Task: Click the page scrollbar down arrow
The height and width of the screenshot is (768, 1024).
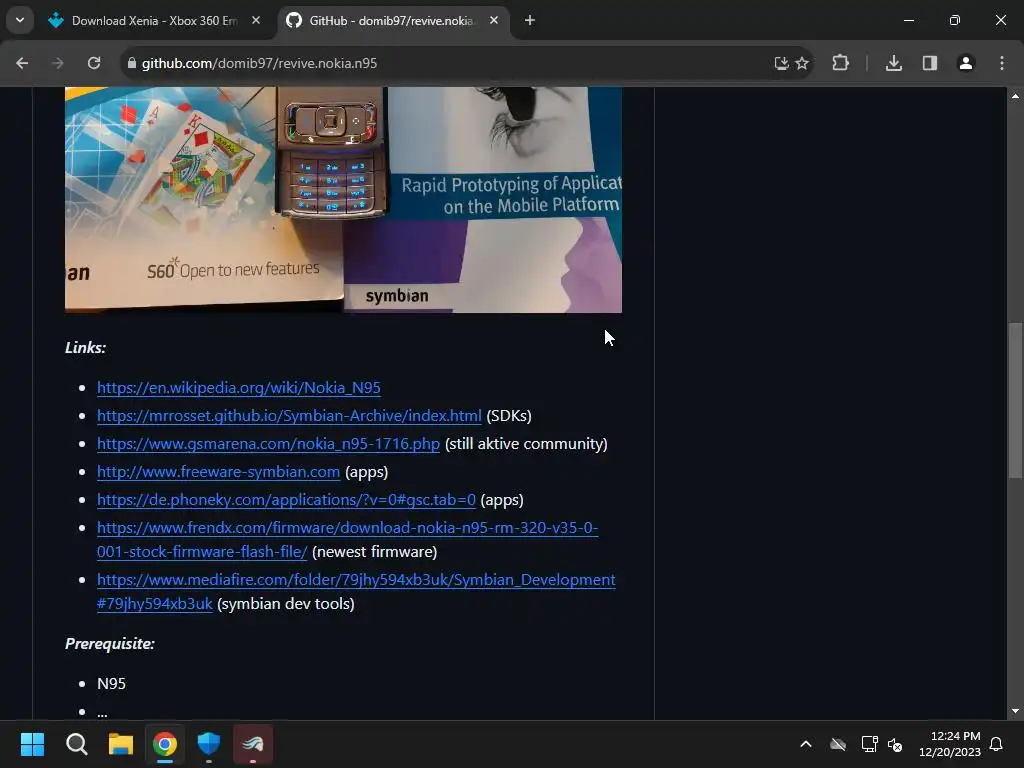Action: pos(1015,711)
